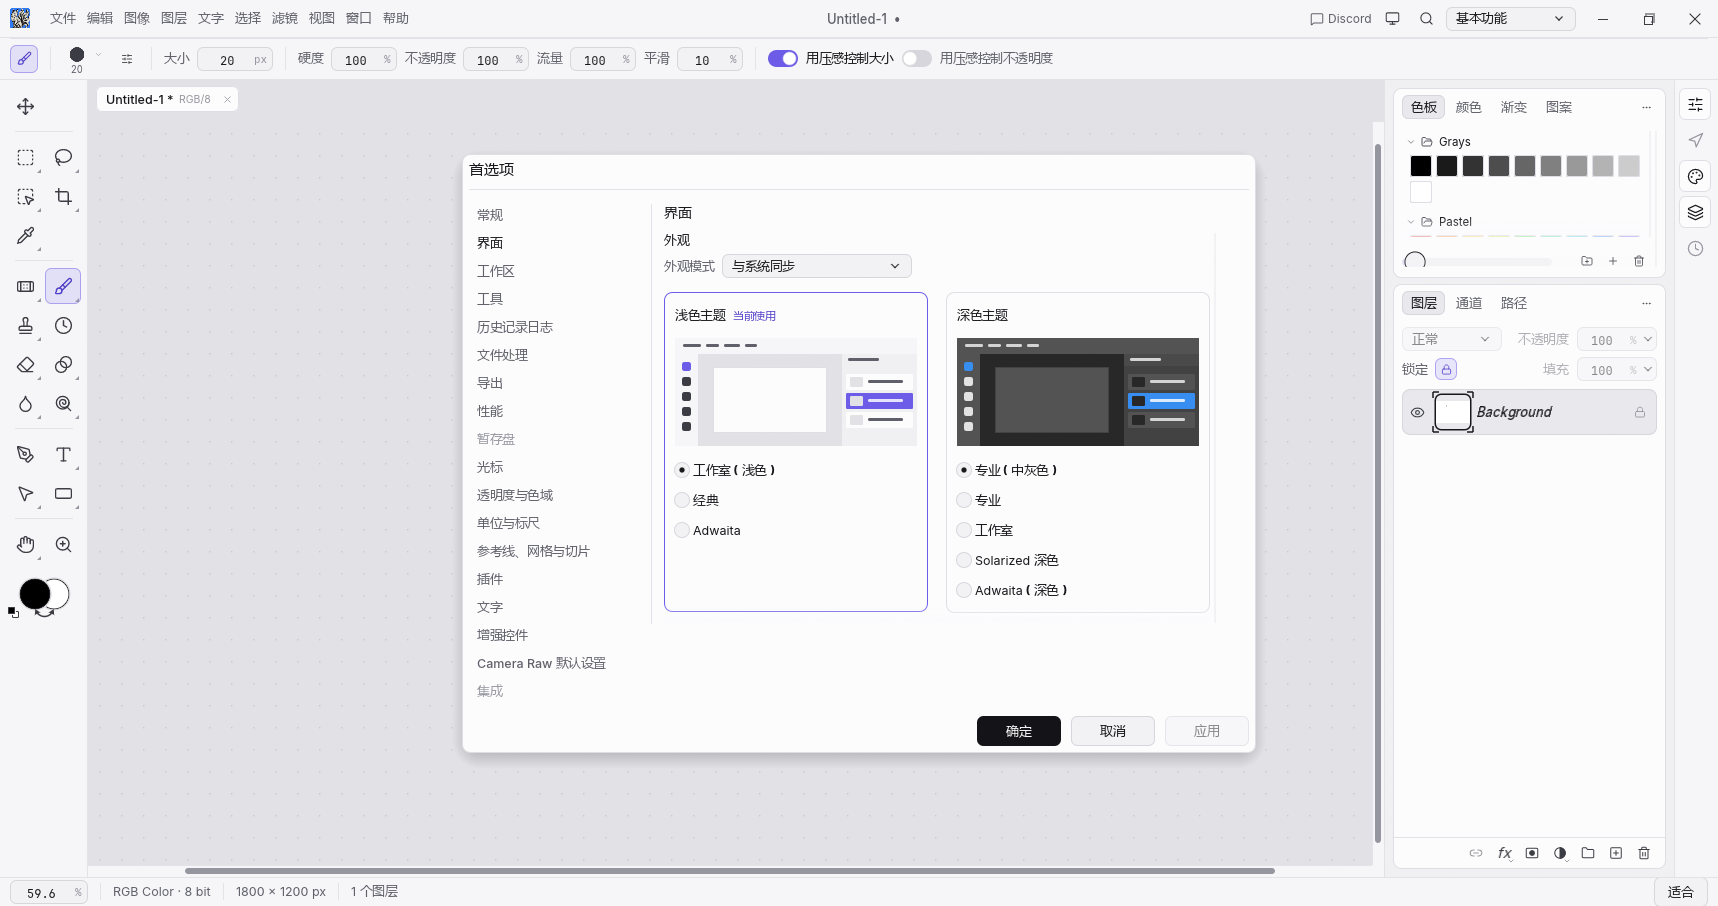Viewport: 1718px width, 906px height.
Task: Open layer effects fx button
Action: coord(1504,853)
